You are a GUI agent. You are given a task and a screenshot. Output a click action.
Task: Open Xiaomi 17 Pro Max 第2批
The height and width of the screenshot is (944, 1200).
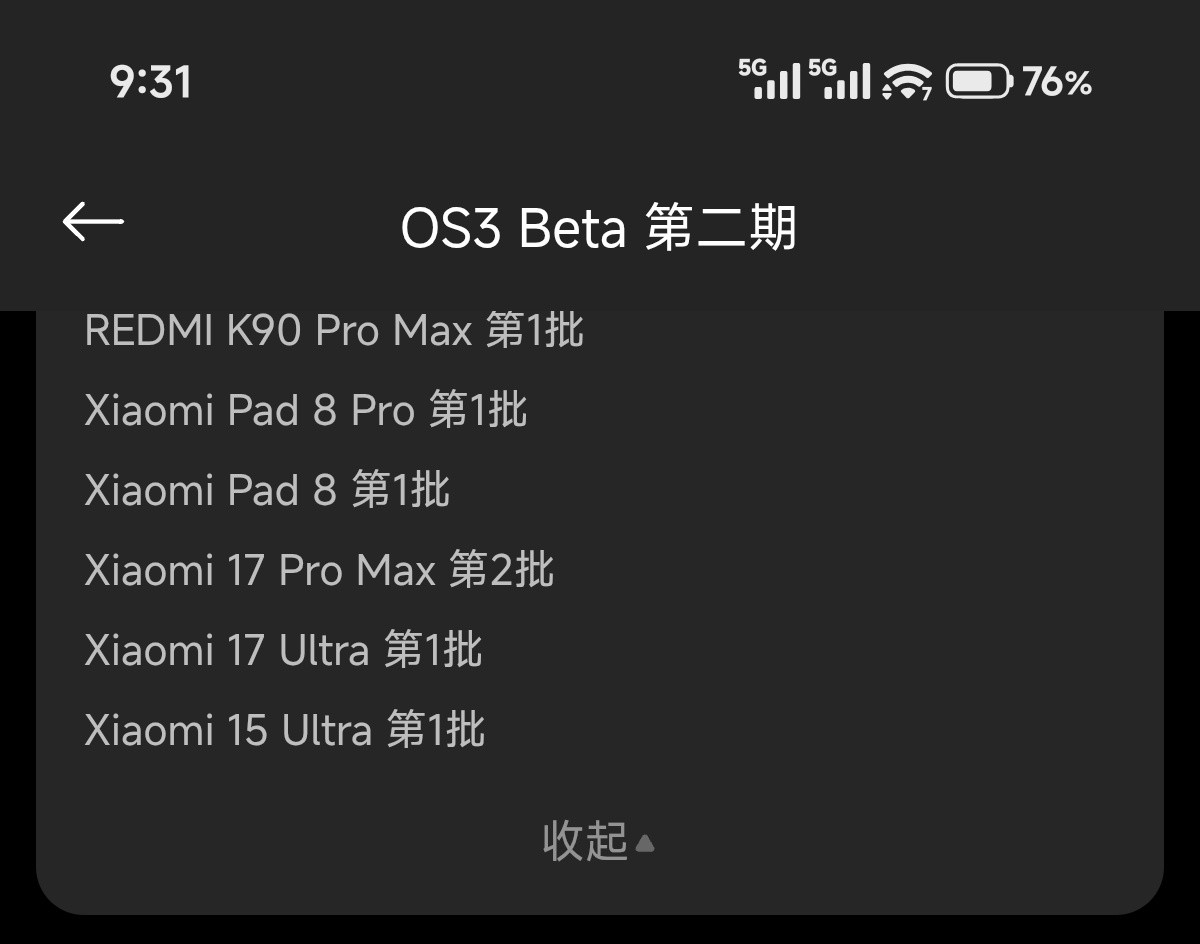[x=320, y=570]
